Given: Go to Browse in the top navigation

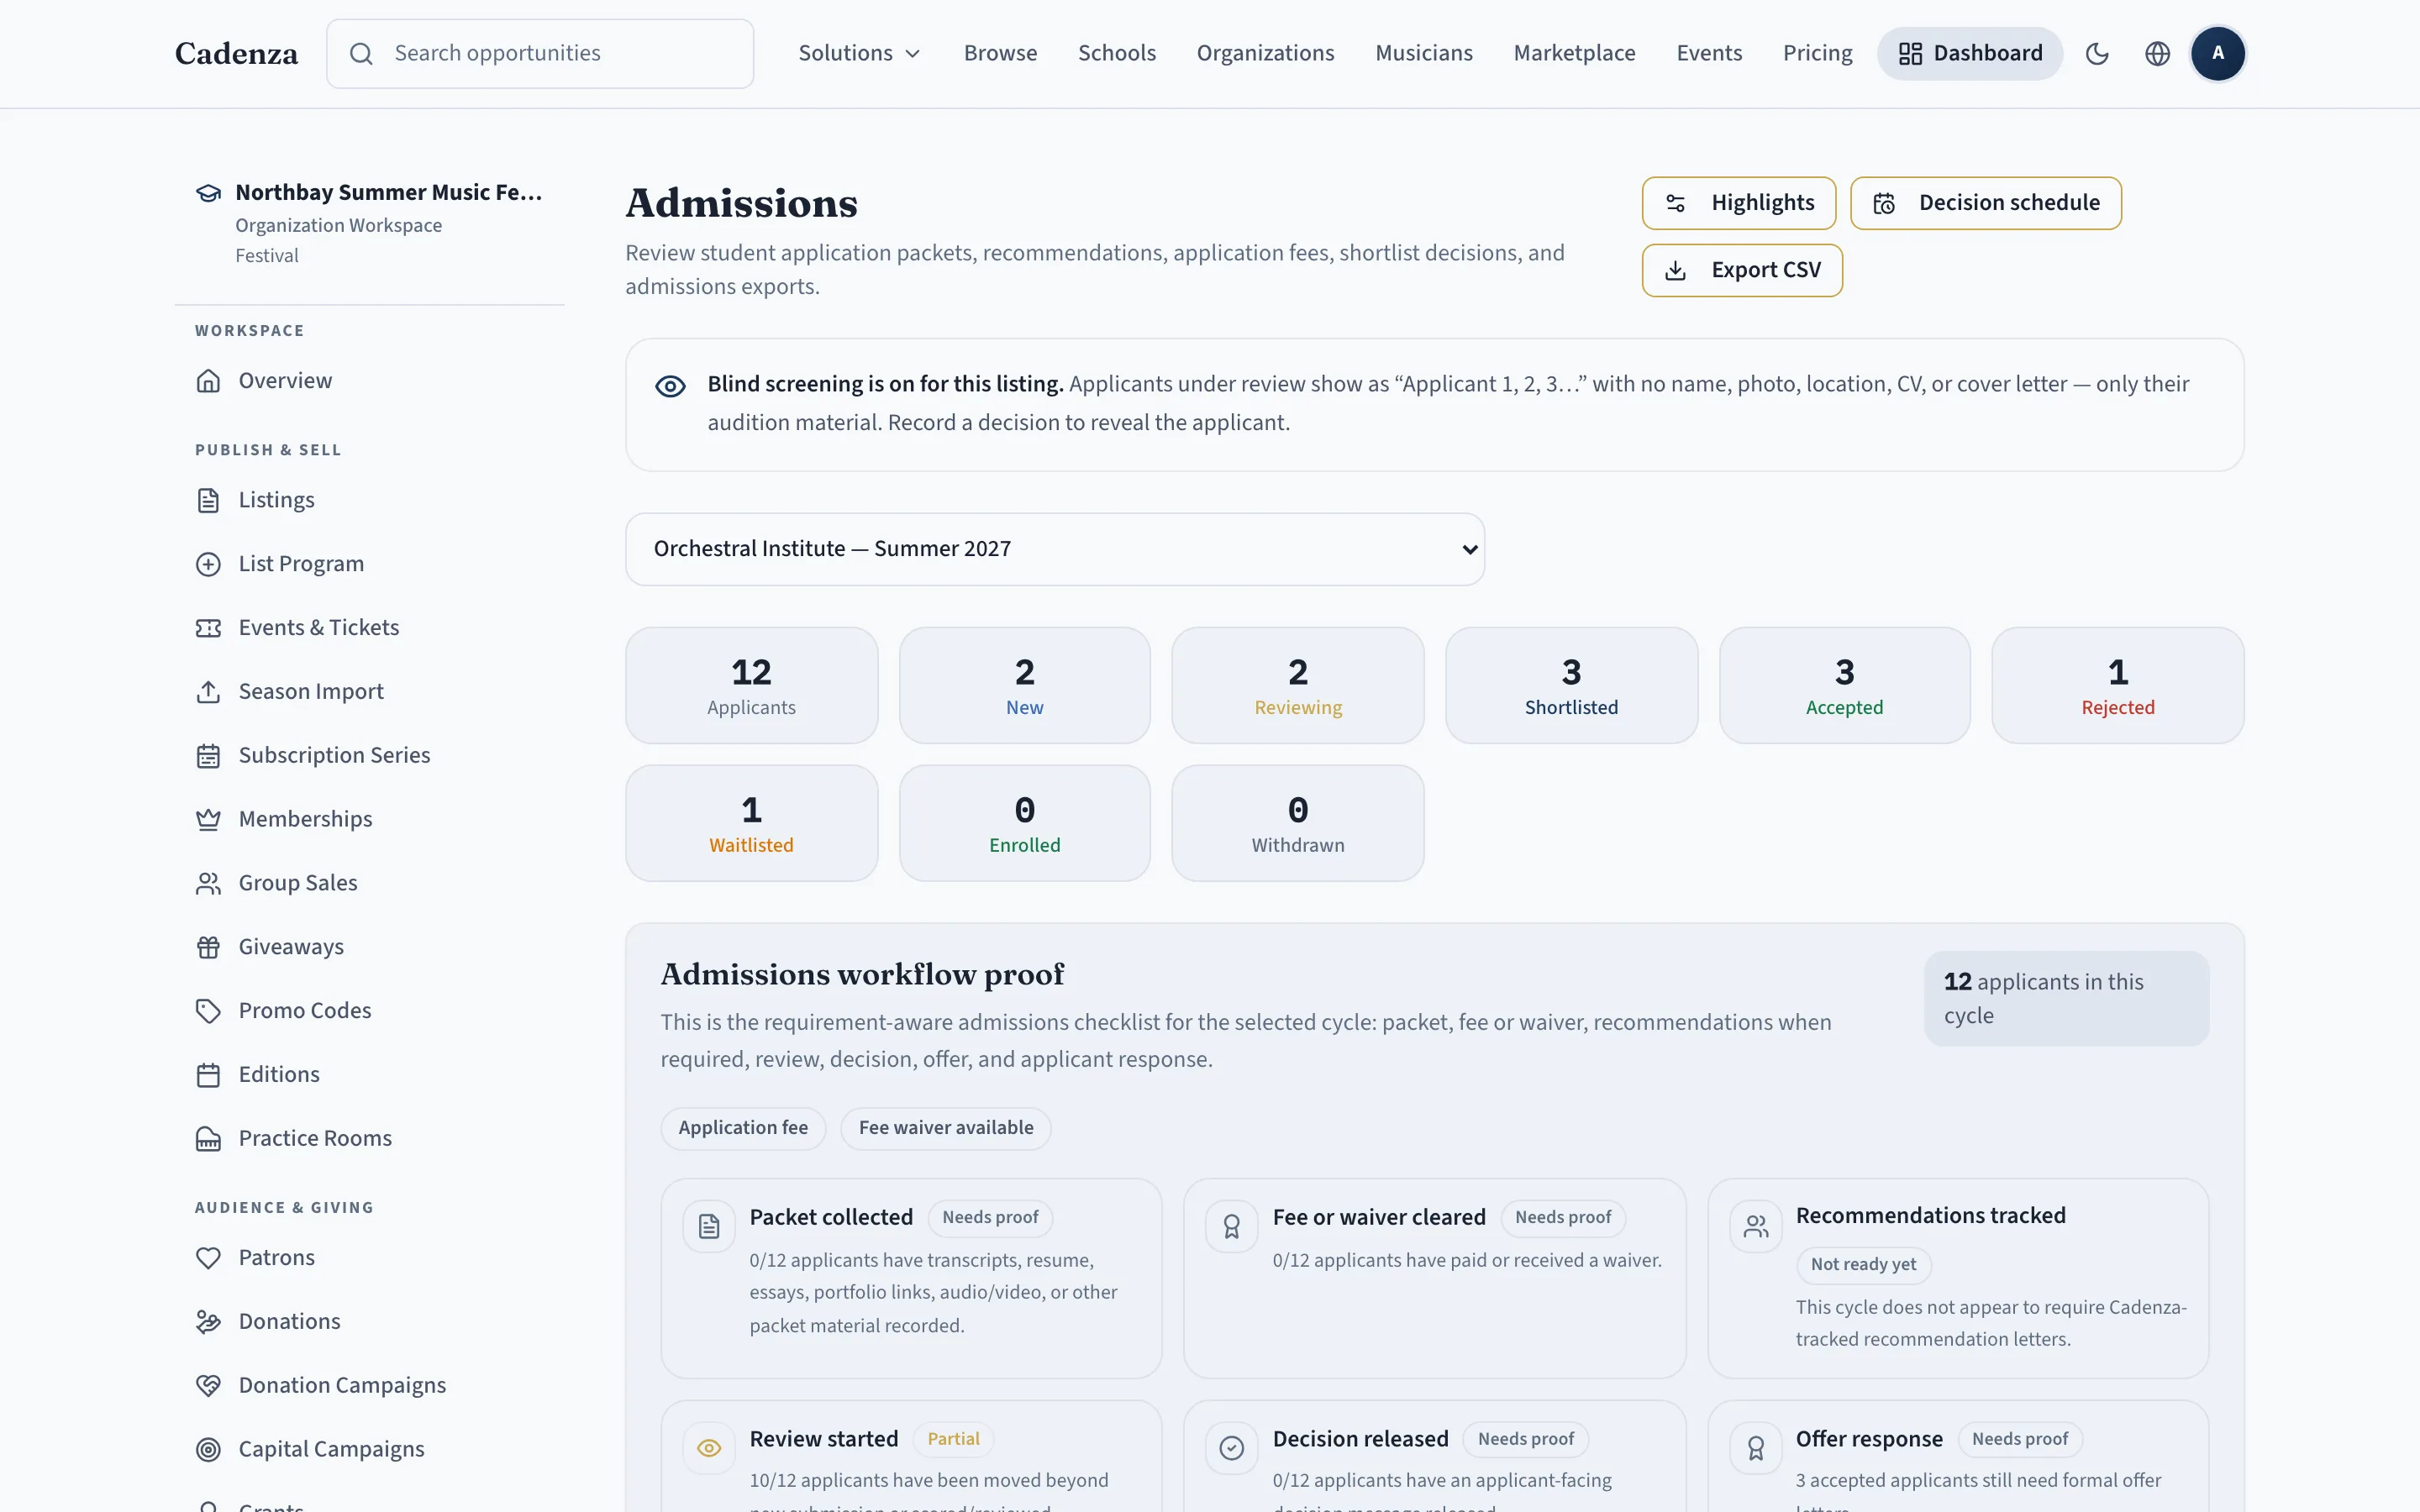Looking at the screenshot, I should pyautogui.click(x=1000, y=53).
